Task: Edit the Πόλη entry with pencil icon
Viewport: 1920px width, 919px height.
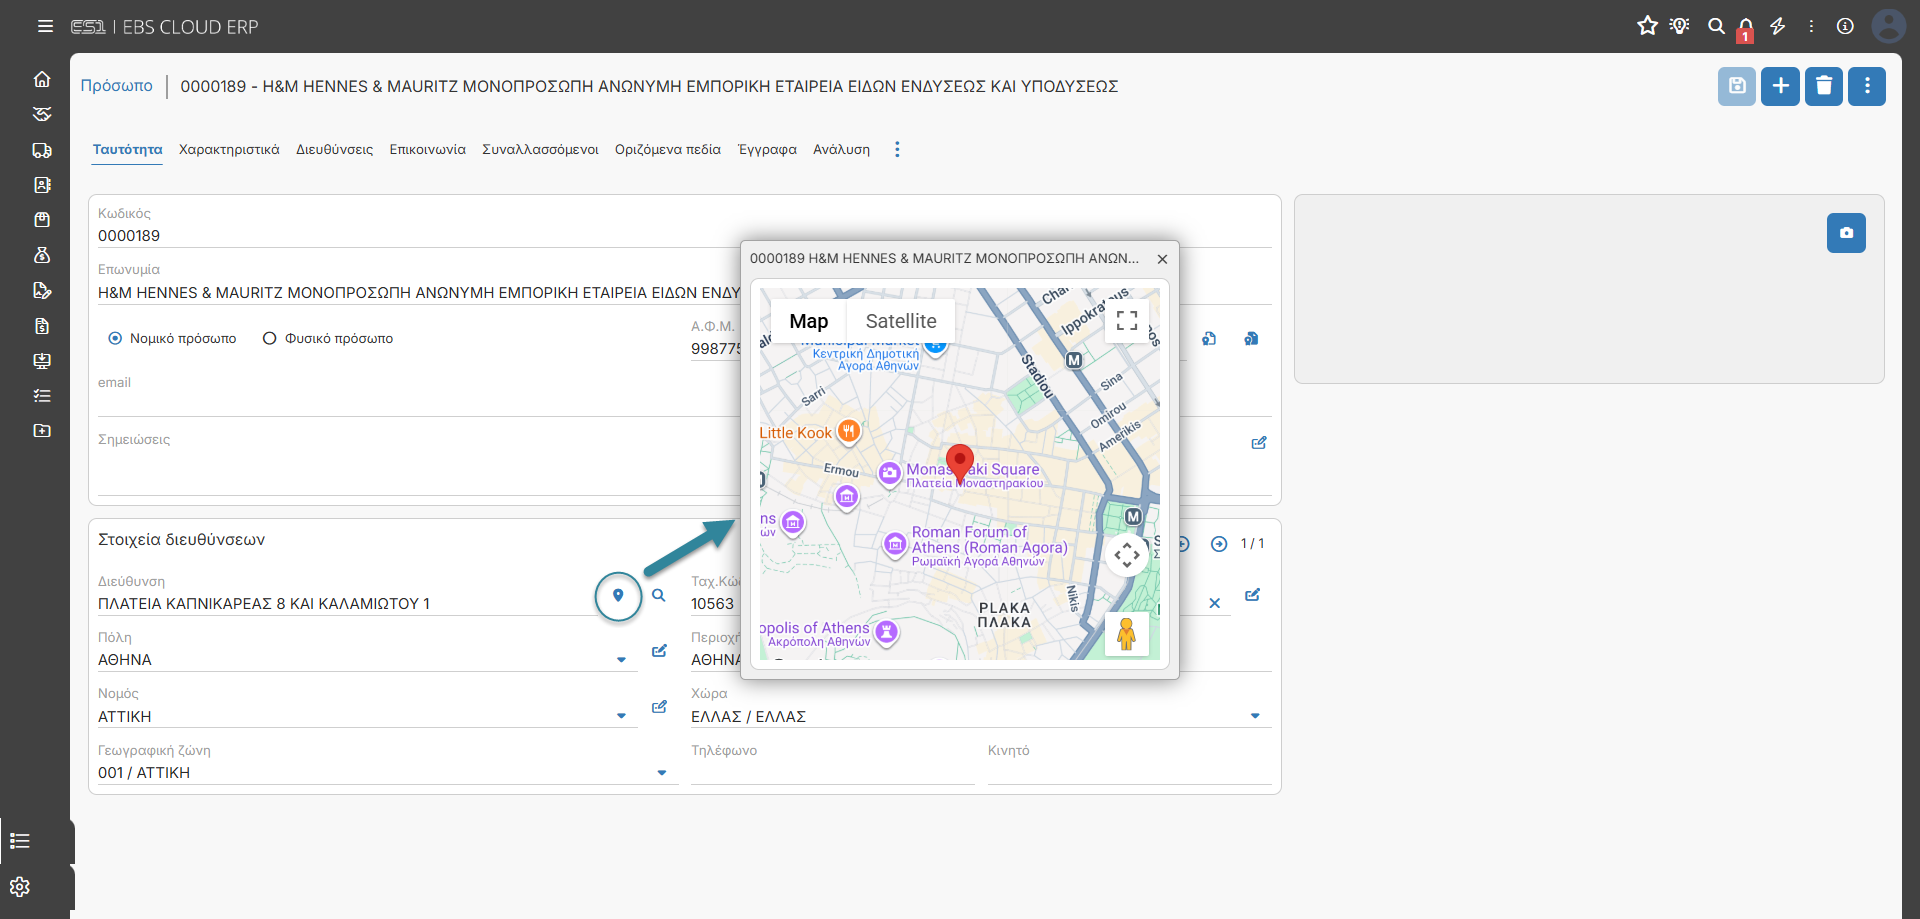Action: [x=659, y=651]
